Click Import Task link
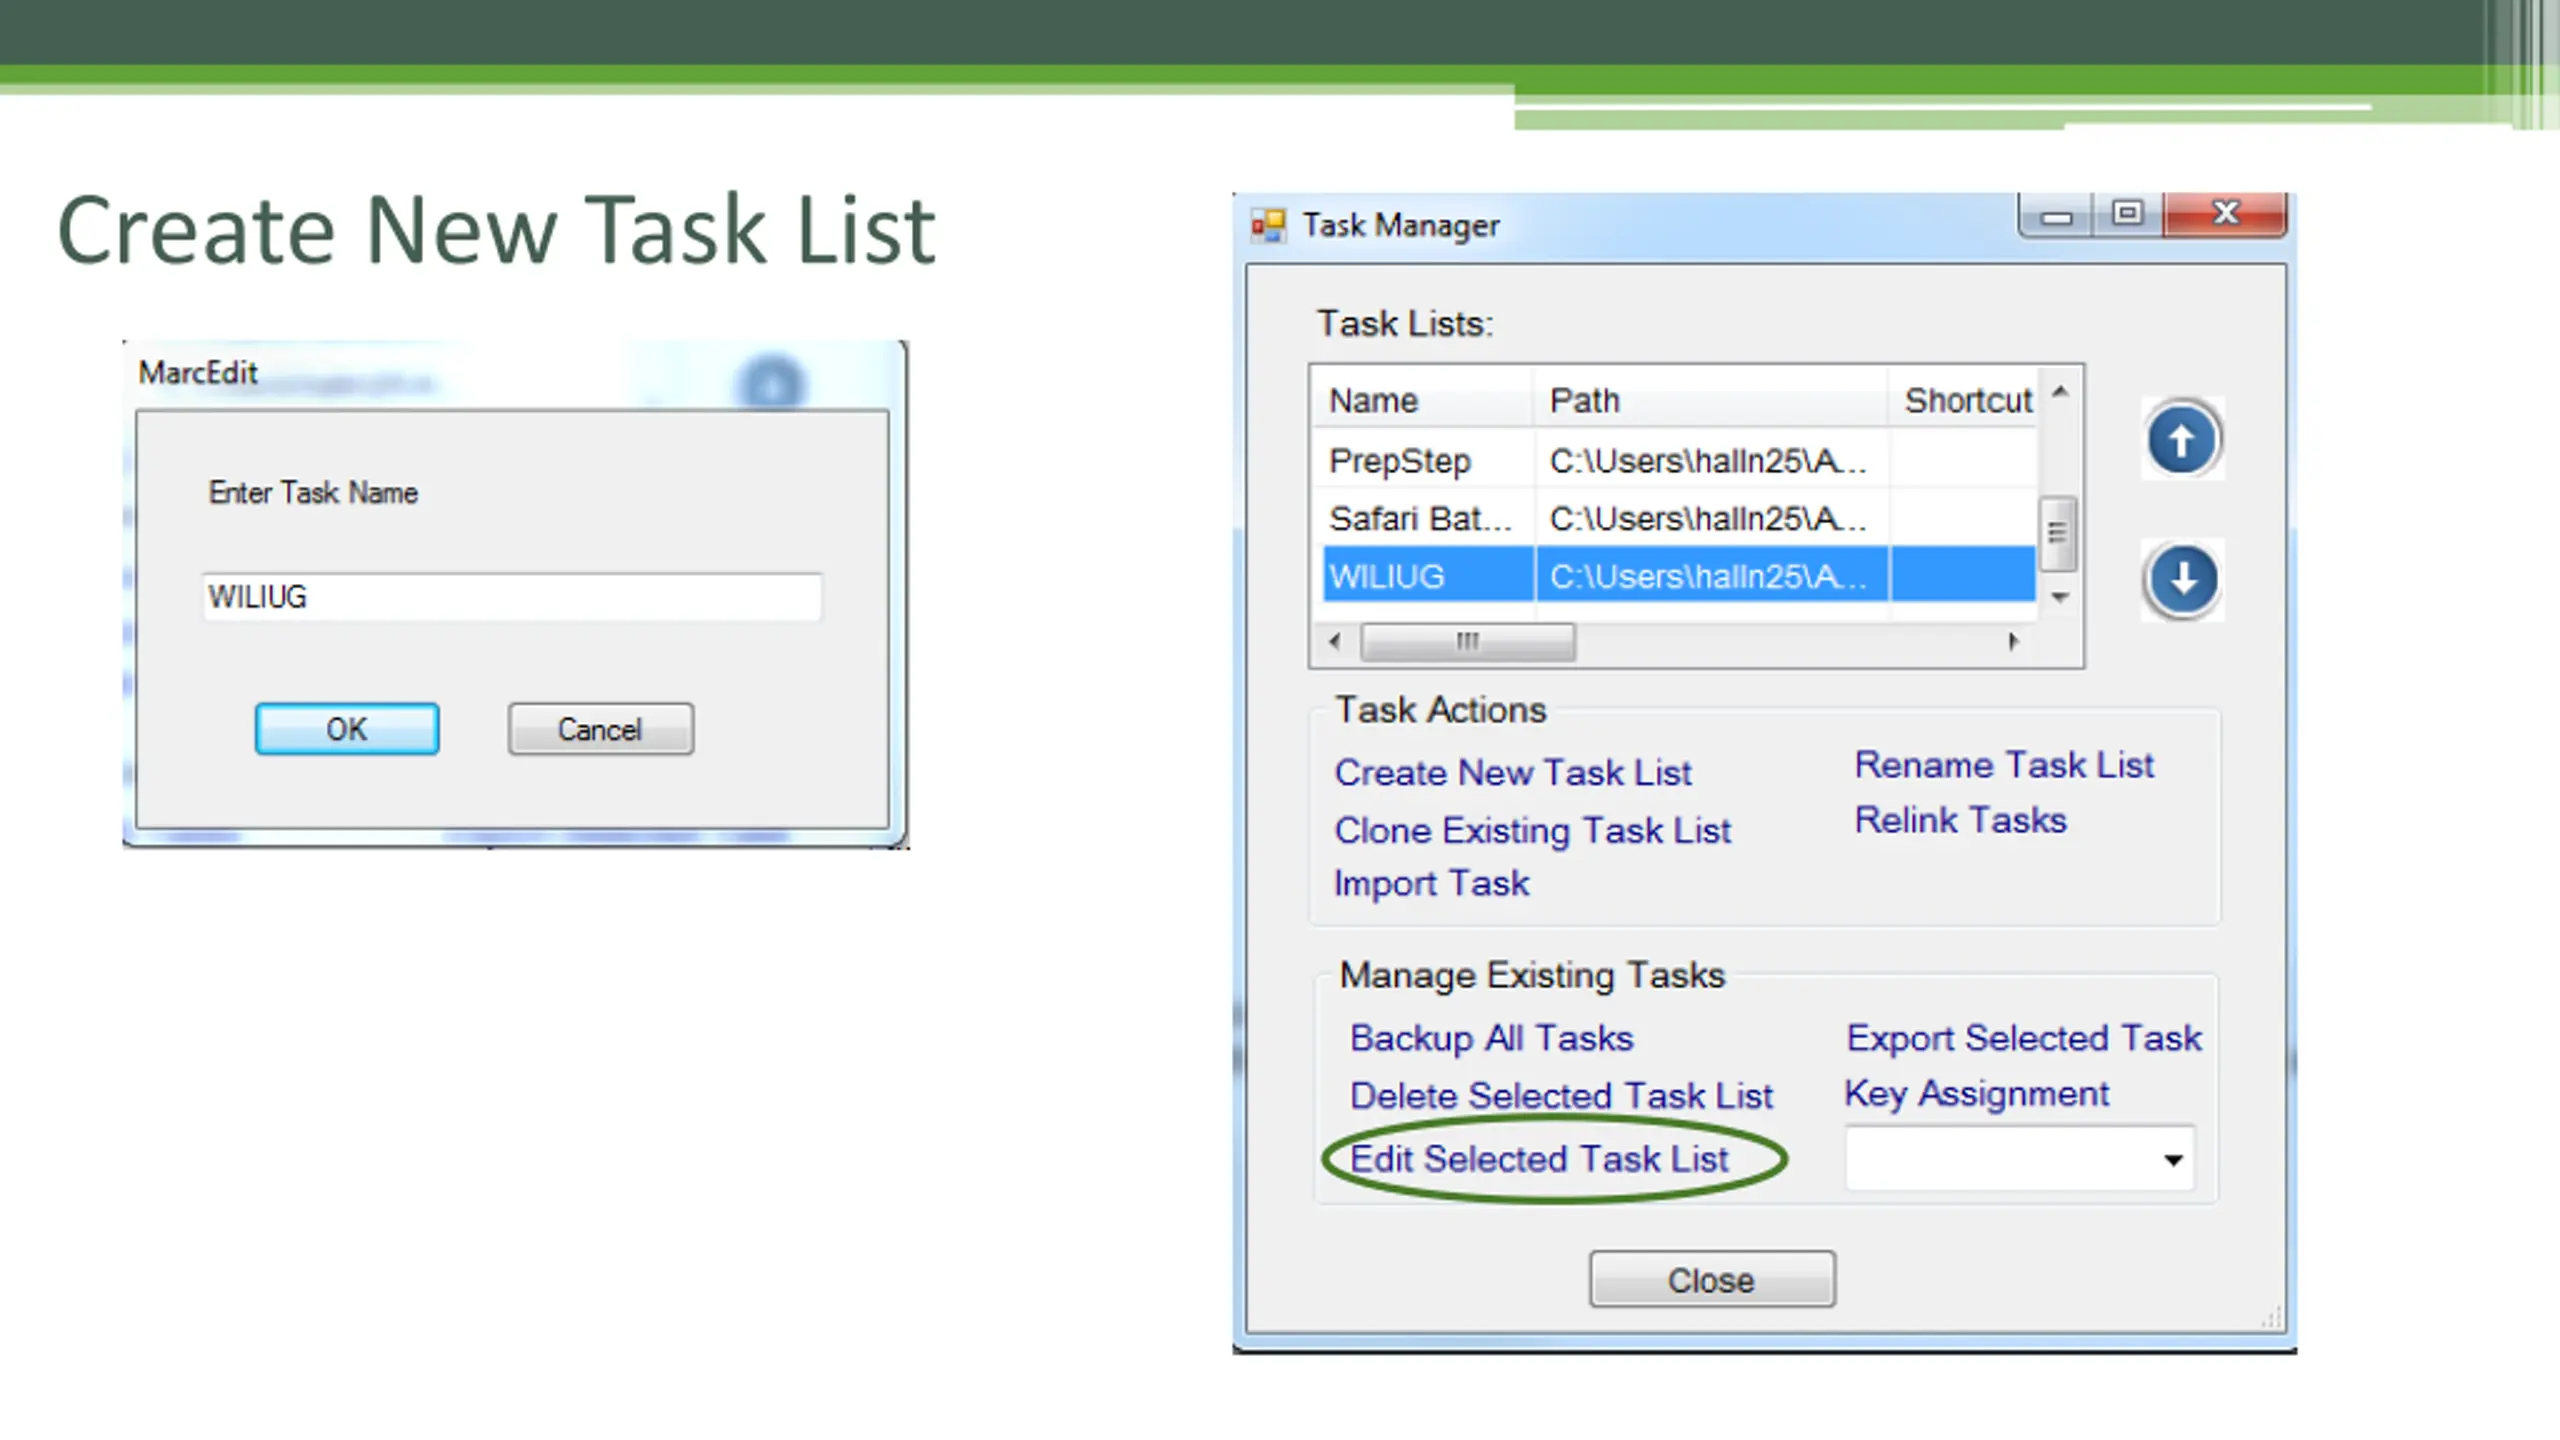This screenshot has height=1440, width=2560. tap(1431, 884)
